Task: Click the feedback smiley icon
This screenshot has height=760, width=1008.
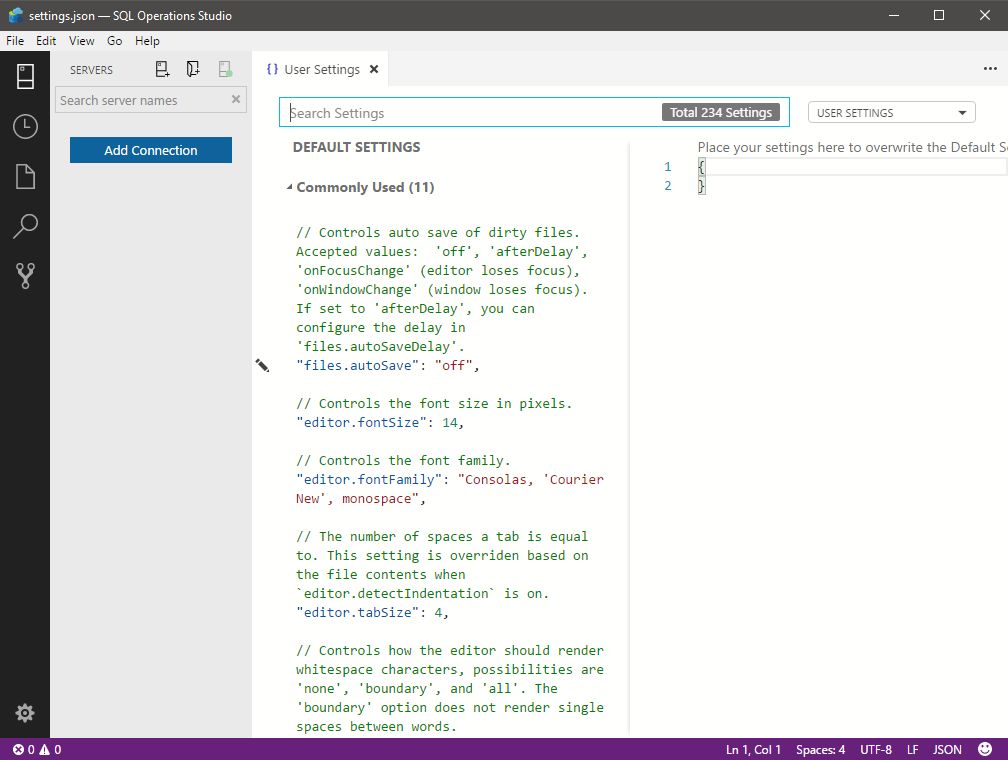Action: [x=985, y=749]
